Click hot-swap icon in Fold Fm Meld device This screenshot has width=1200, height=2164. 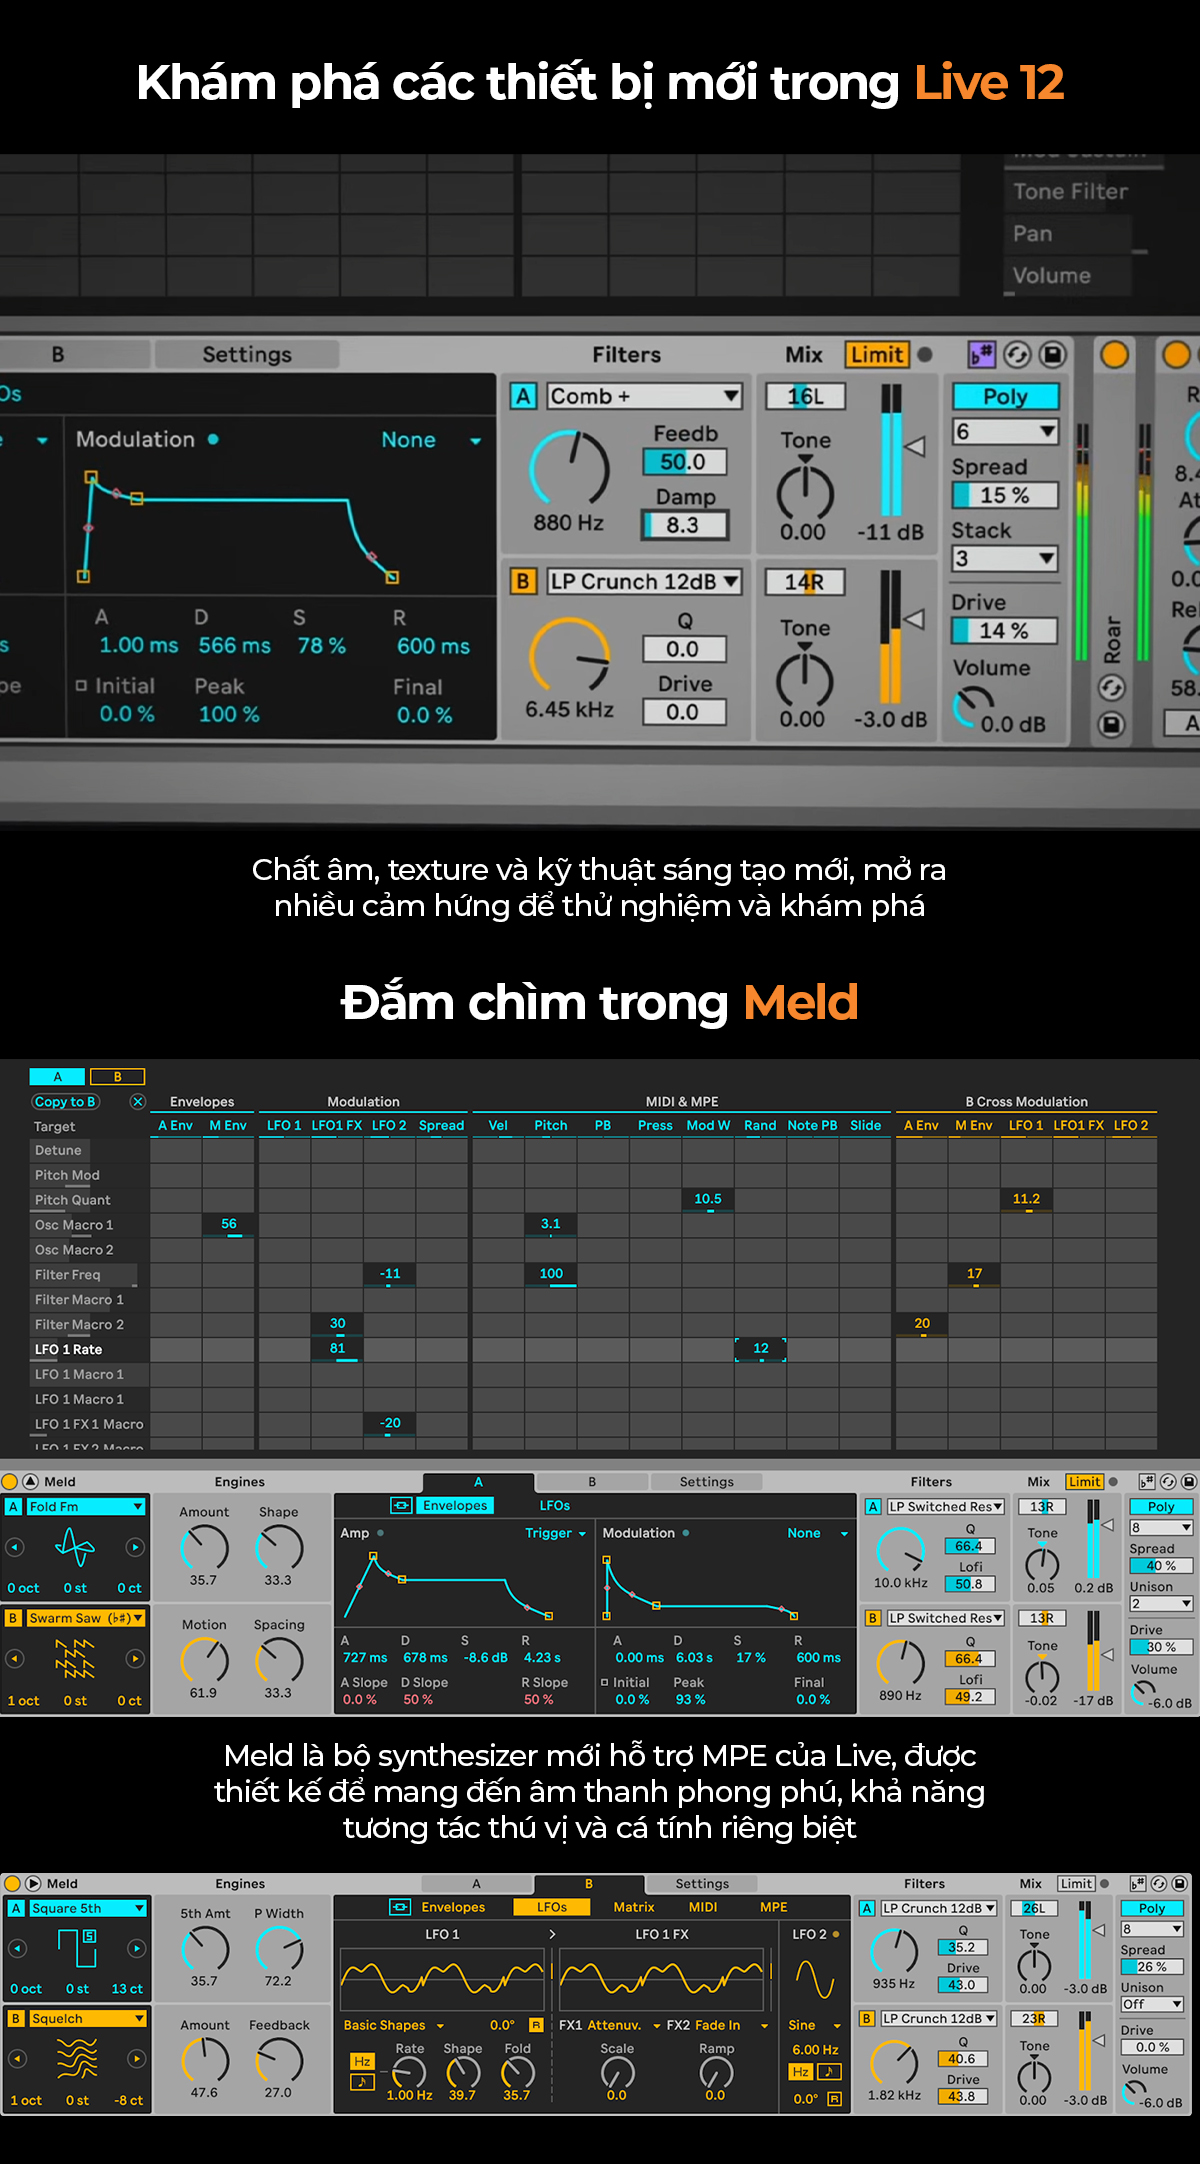[x=1168, y=1481]
